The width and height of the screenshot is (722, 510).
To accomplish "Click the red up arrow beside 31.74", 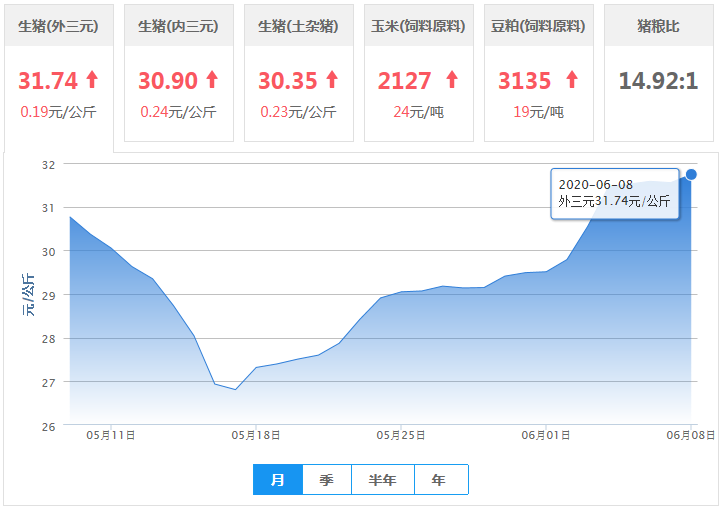I will [x=92, y=80].
